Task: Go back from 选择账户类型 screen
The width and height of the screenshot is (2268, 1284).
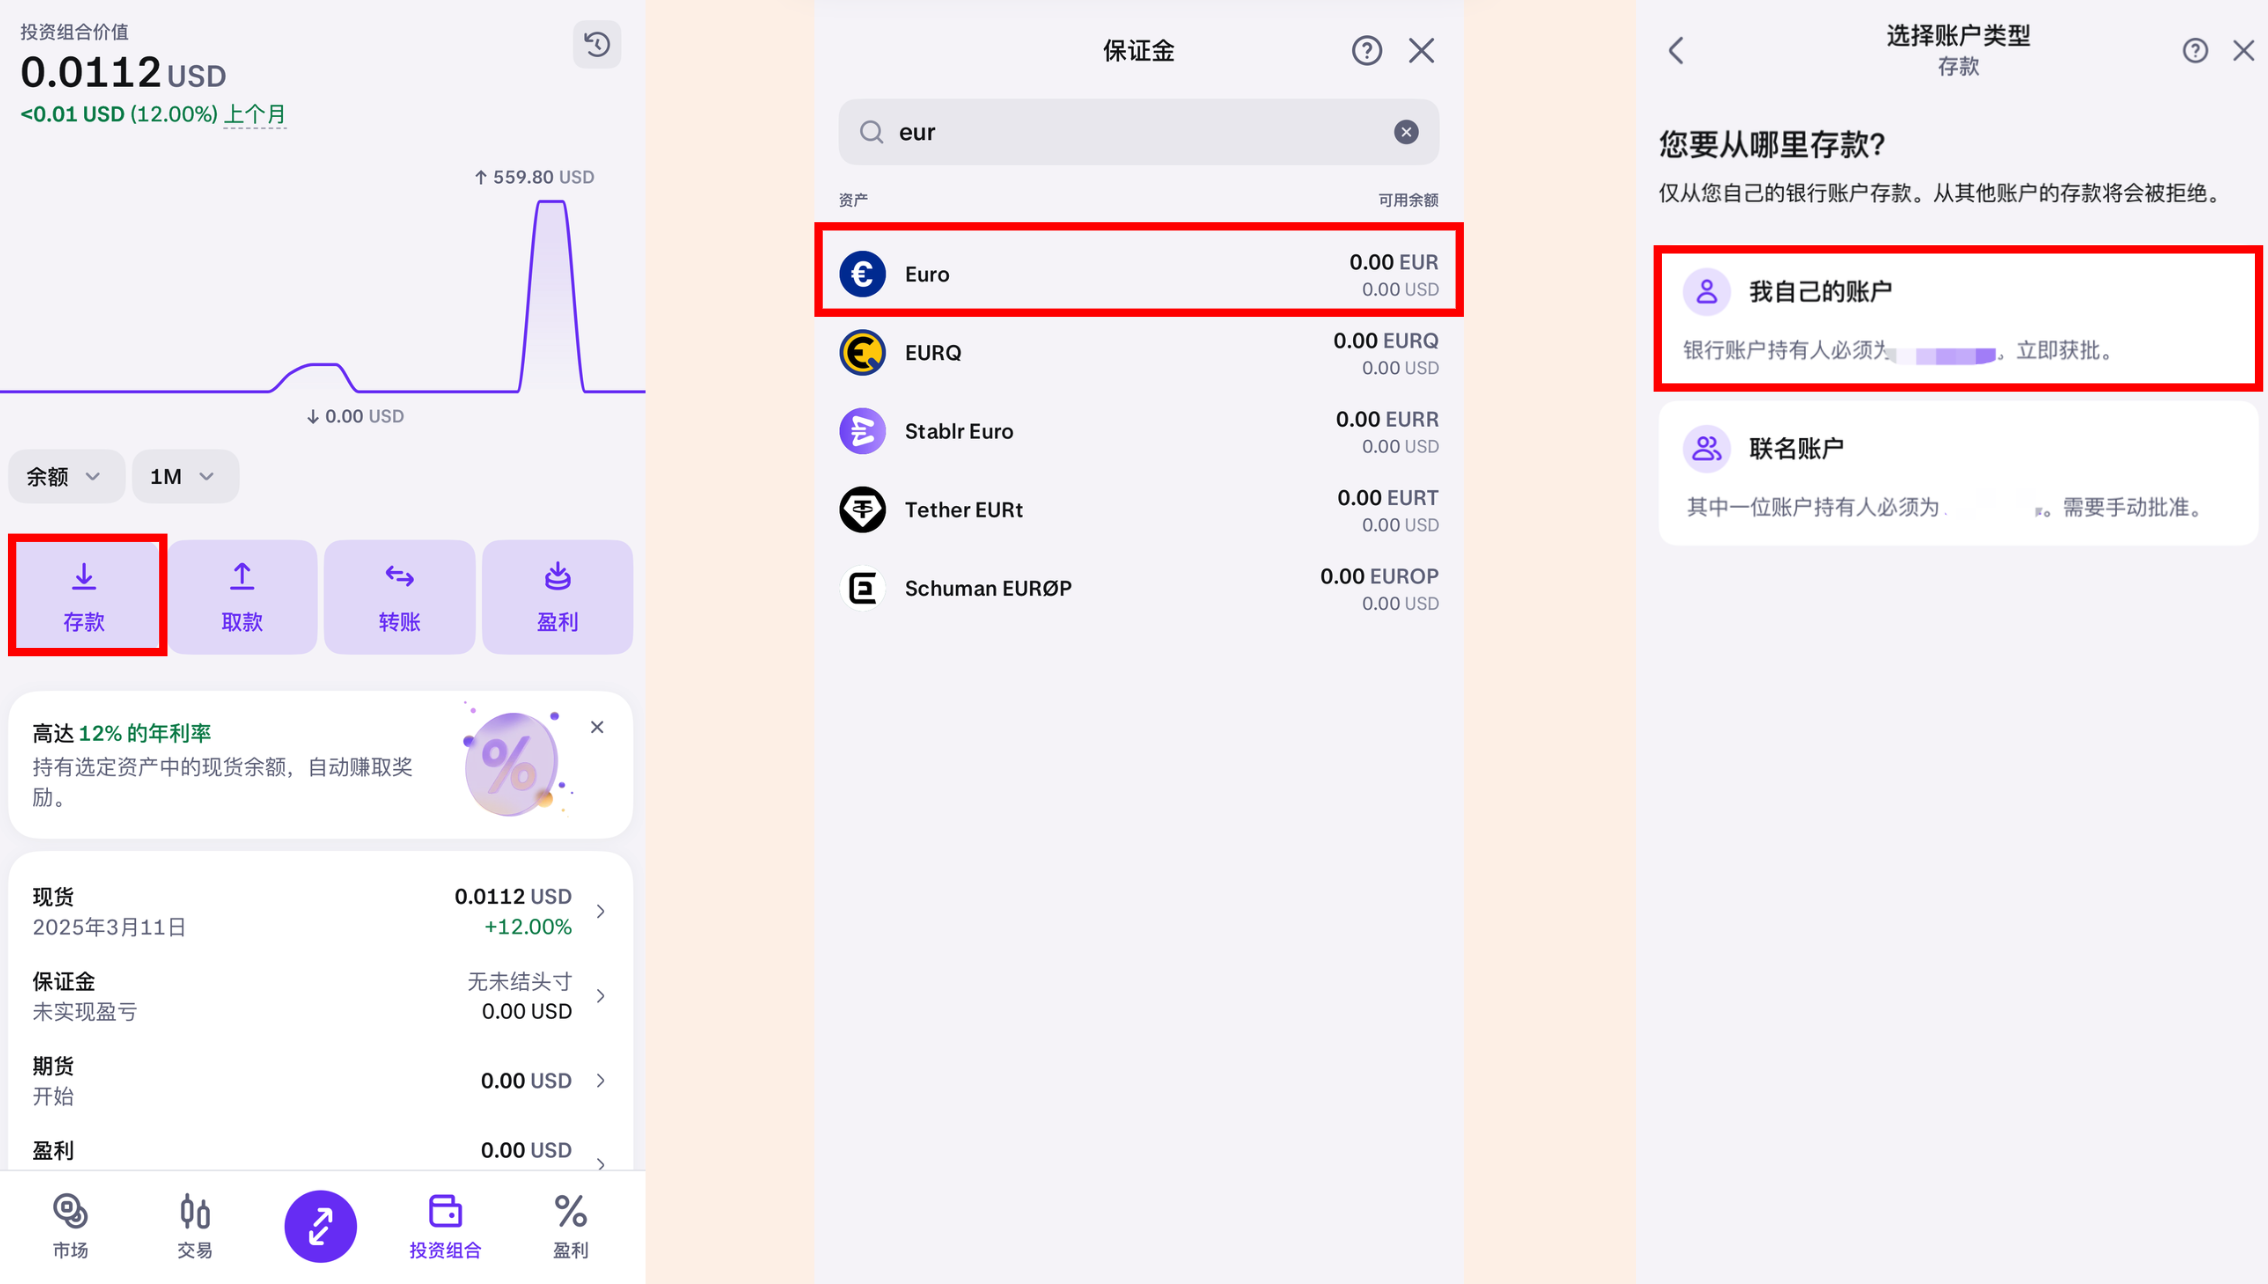Action: [x=1677, y=50]
